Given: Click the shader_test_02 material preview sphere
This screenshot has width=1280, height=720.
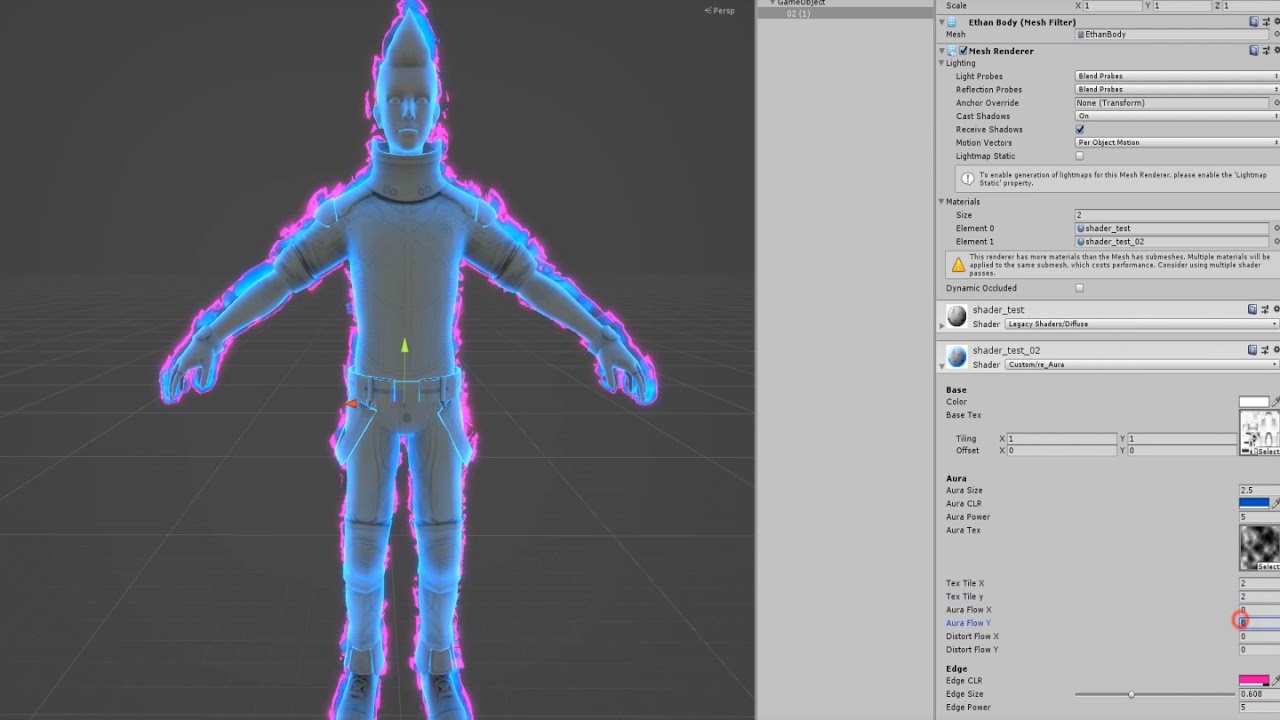Looking at the screenshot, I should (x=957, y=356).
